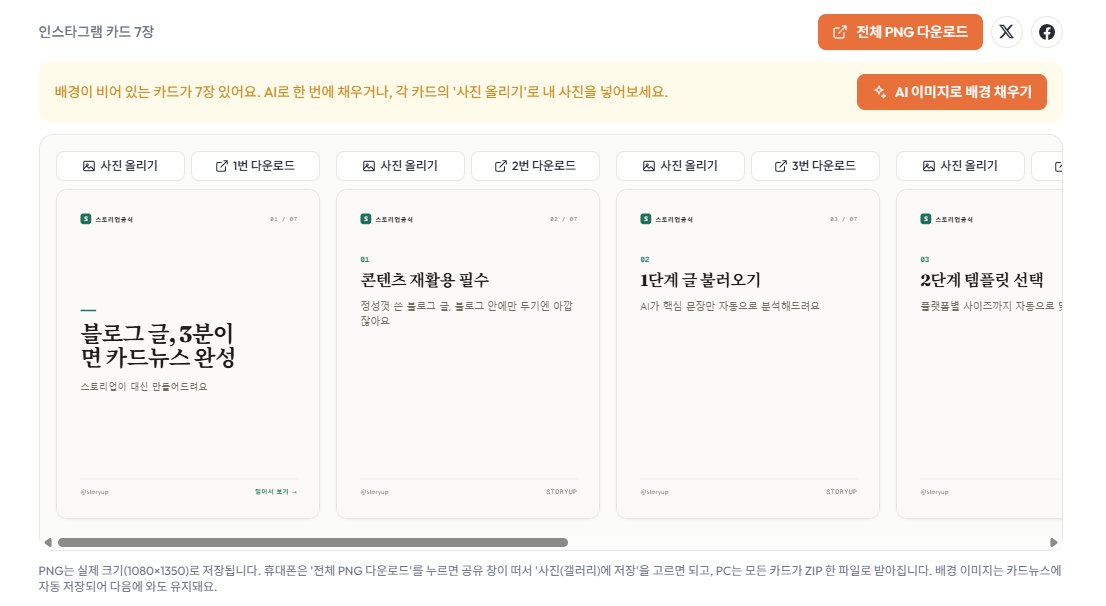1106x606 pixels.
Task: Click AI 이미지로 배경 채우기 button
Action: (x=952, y=92)
